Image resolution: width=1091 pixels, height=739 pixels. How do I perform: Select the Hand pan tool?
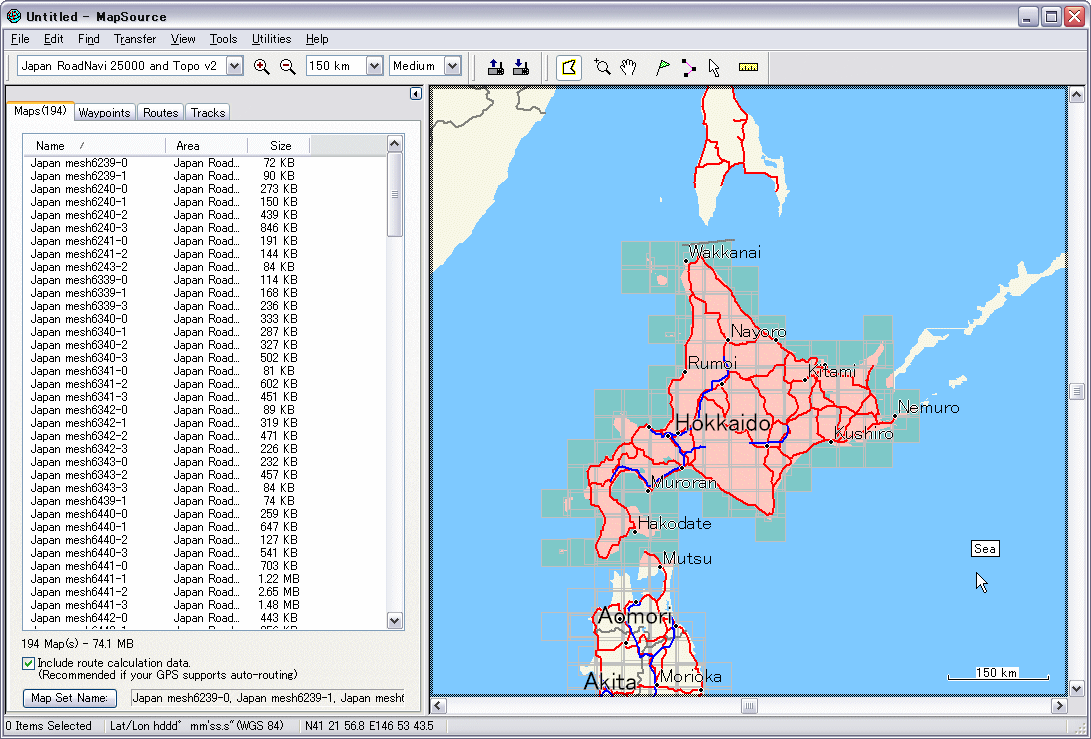click(x=628, y=67)
